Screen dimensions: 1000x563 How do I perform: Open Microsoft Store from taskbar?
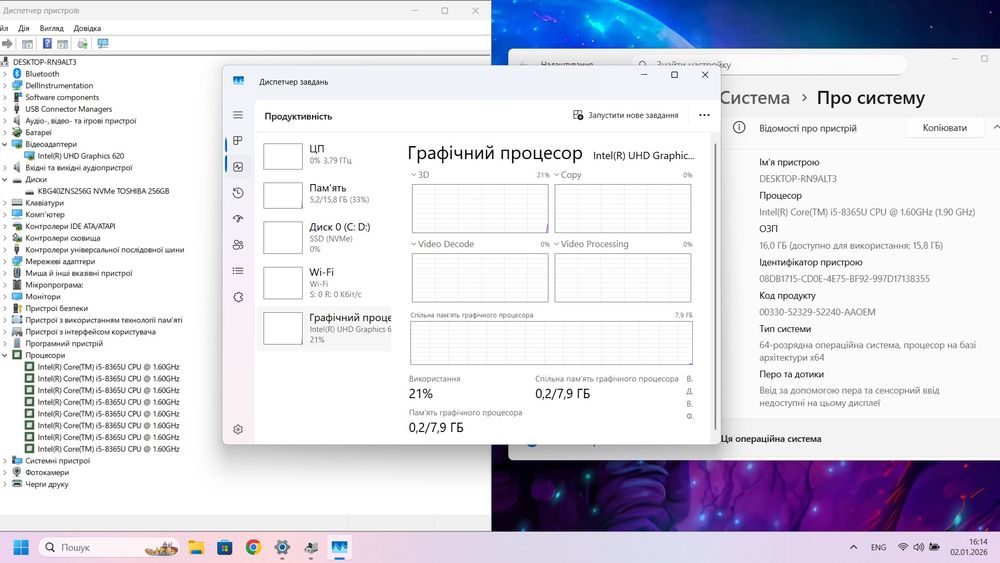coord(224,547)
